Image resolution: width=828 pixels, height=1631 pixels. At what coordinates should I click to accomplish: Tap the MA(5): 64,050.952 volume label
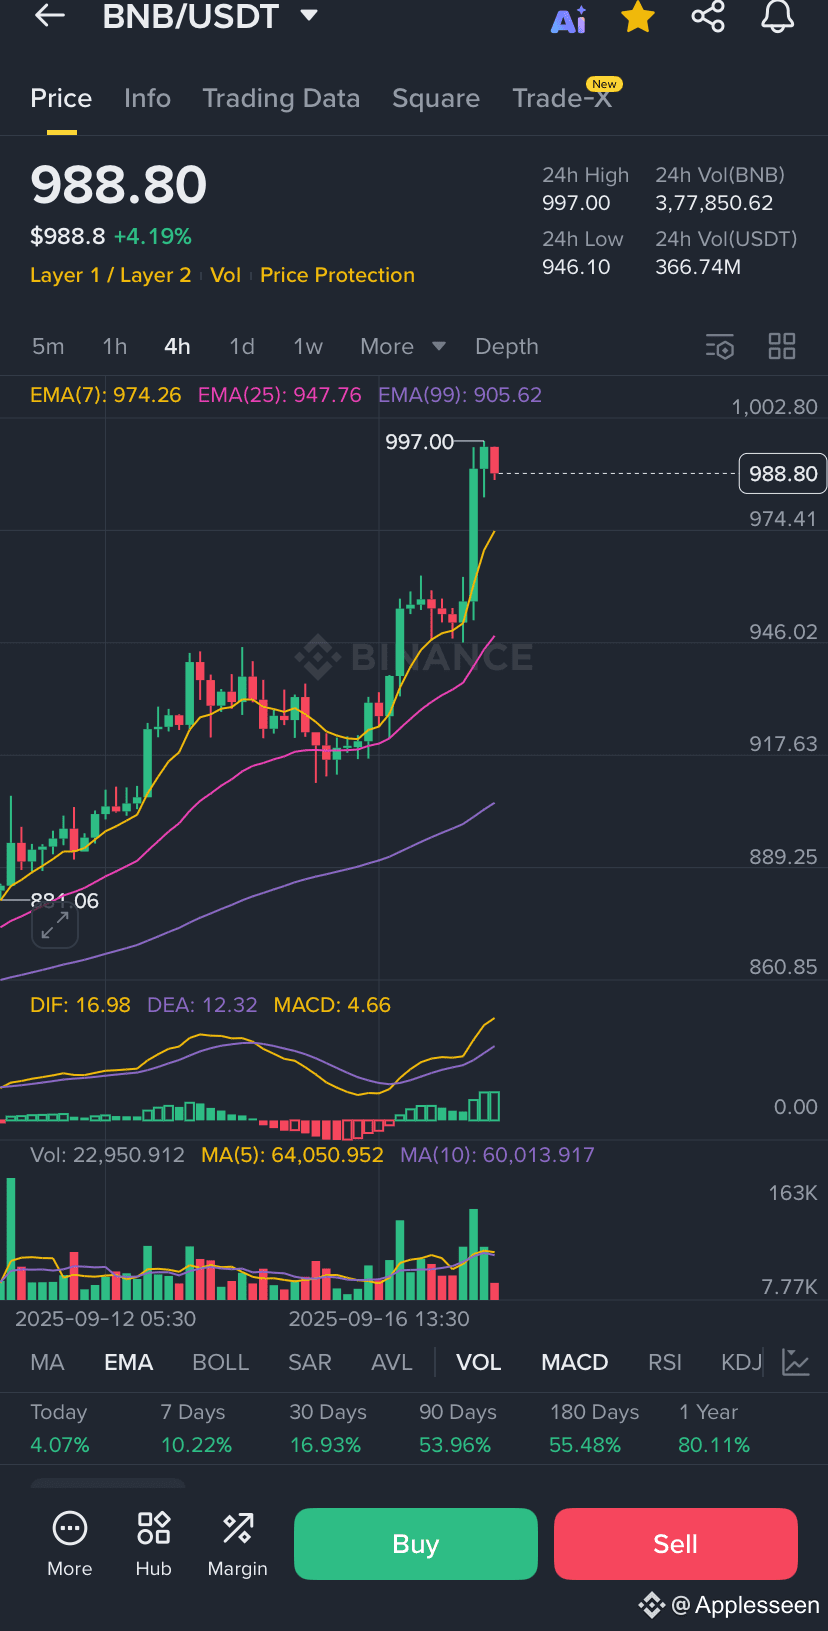292,1155
